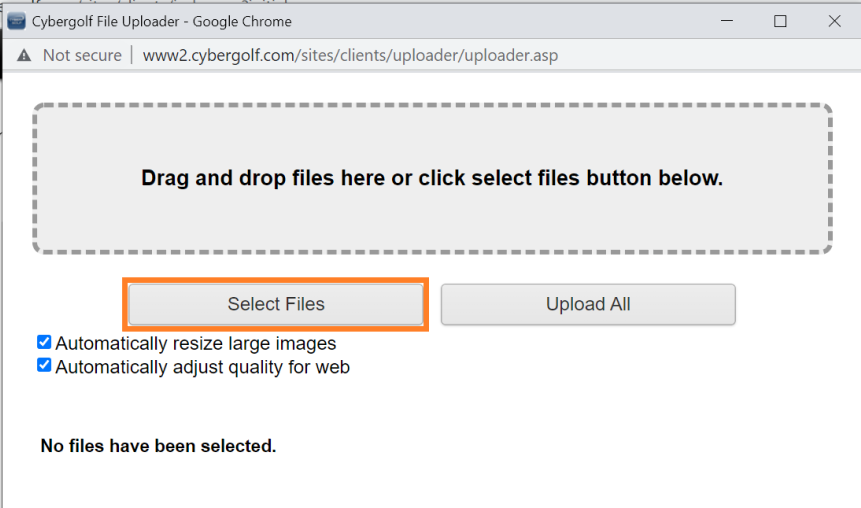The width and height of the screenshot is (861, 508).
Task: Click the 'Automatically adjust quality for web' label
Action: tap(203, 367)
